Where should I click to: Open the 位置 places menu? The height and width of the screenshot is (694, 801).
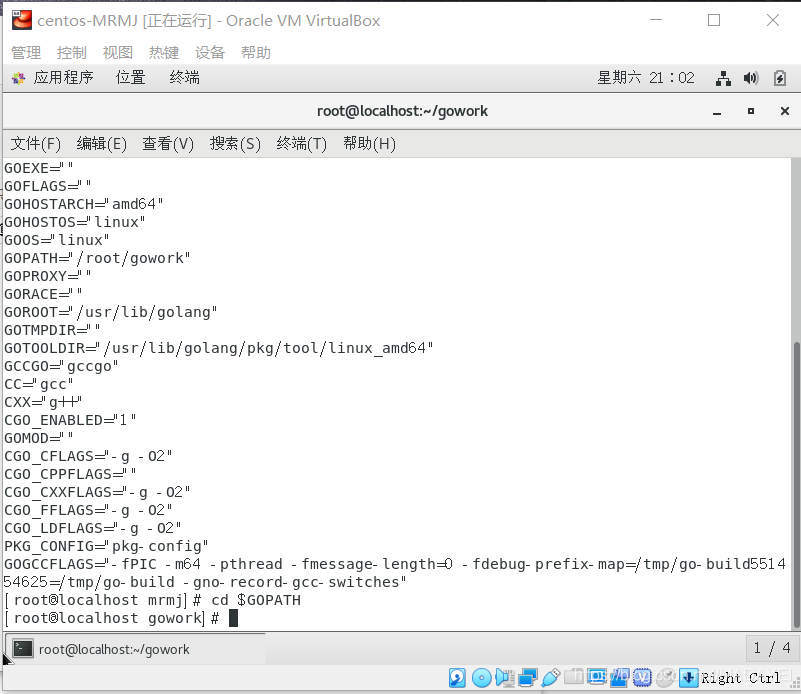click(x=130, y=78)
